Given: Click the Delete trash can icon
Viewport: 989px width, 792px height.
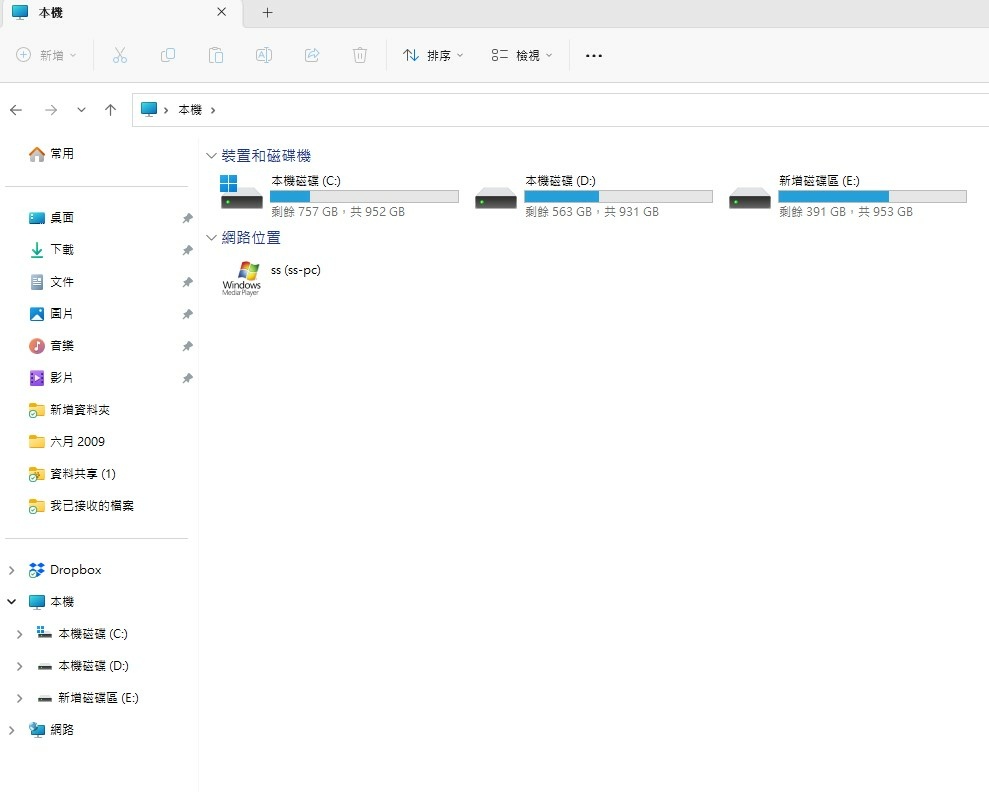Looking at the screenshot, I should 360,55.
